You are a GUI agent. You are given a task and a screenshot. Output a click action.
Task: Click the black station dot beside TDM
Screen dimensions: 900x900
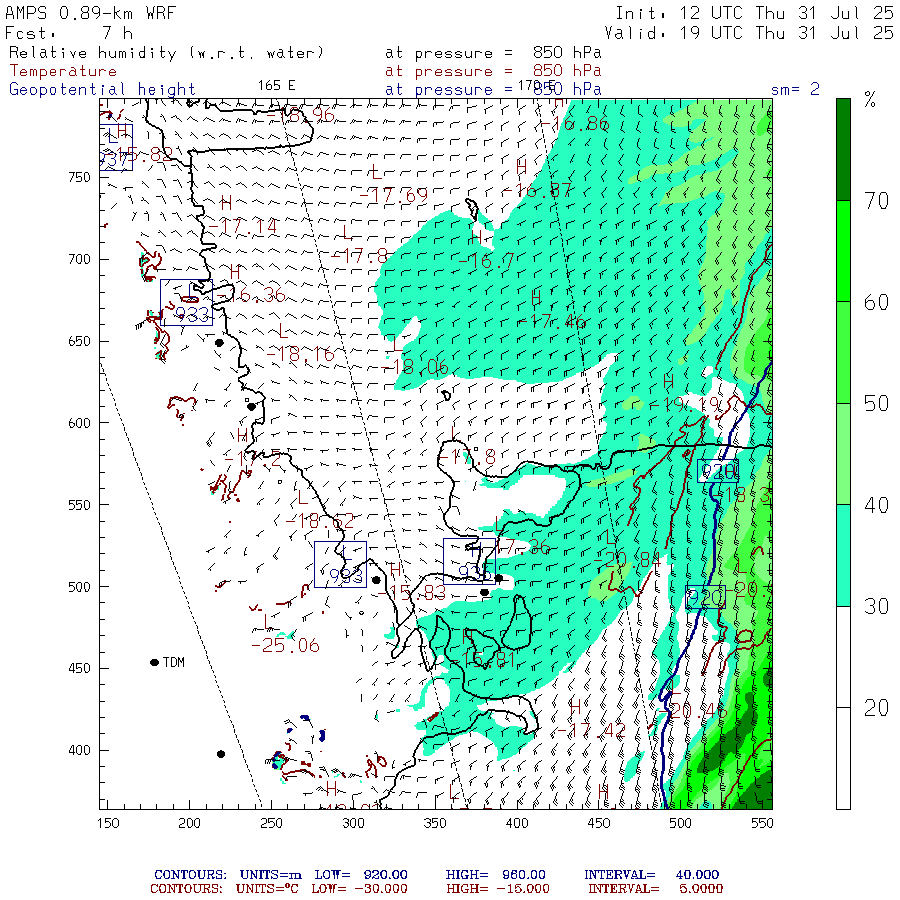[x=154, y=662]
